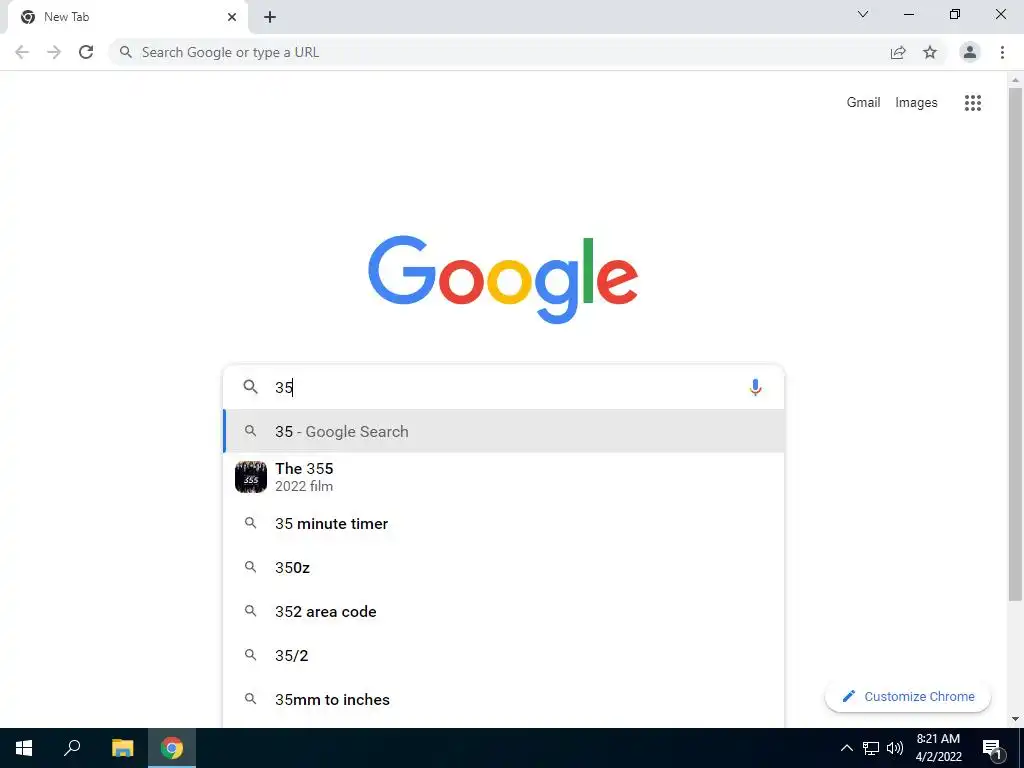Open the taskbar clock and date
This screenshot has width=1024, height=768.
coord(938,748)
